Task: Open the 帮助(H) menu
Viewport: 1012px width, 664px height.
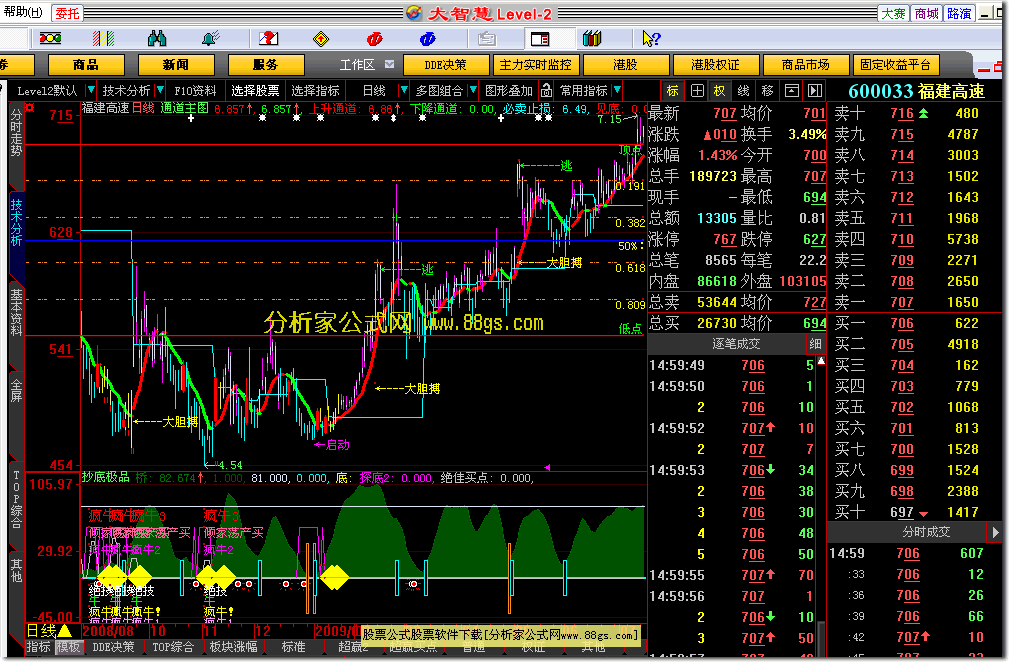Action: coord(23,12)
